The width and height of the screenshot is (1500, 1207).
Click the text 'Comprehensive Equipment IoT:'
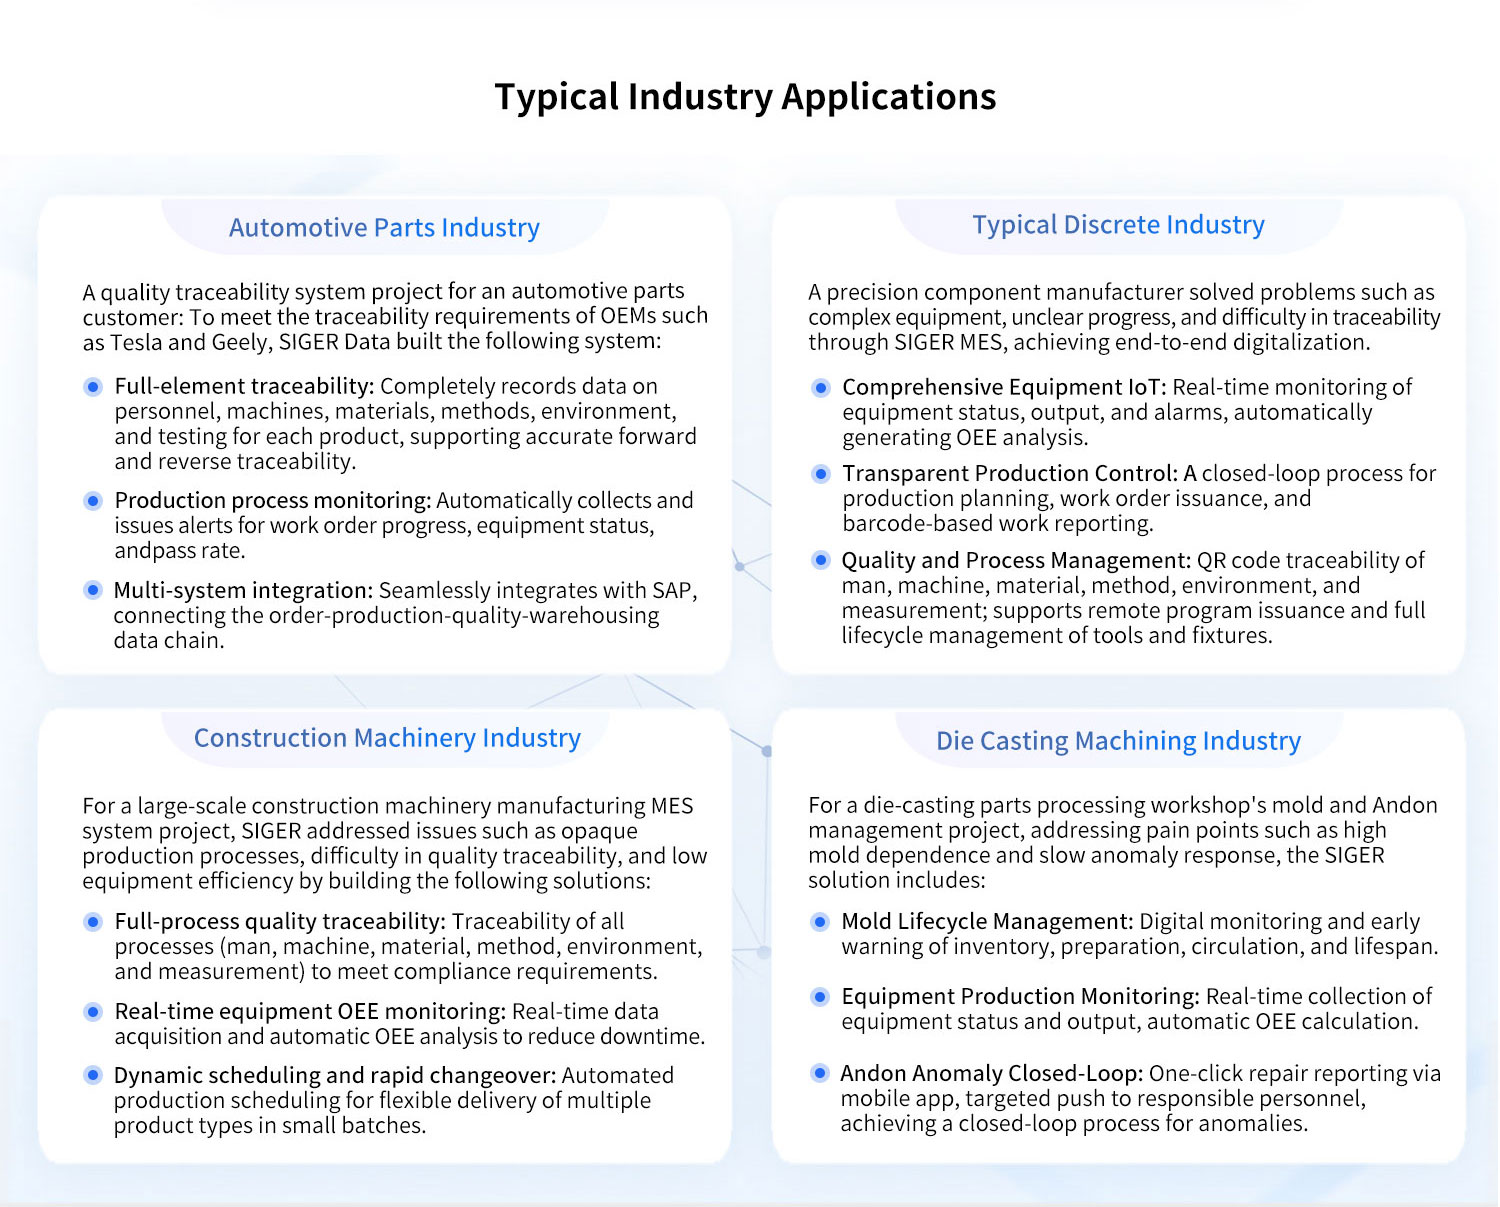(1004, 387)
